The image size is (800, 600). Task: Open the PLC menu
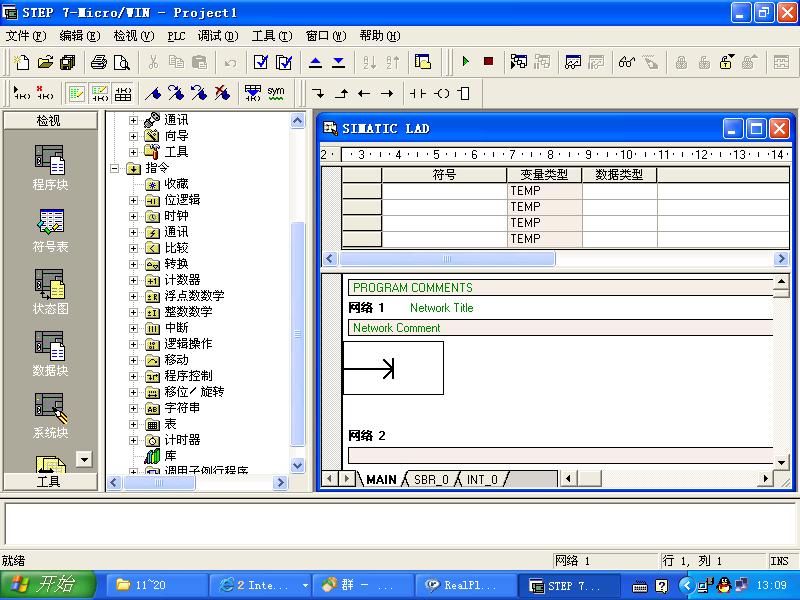click(x=176, y=36)
